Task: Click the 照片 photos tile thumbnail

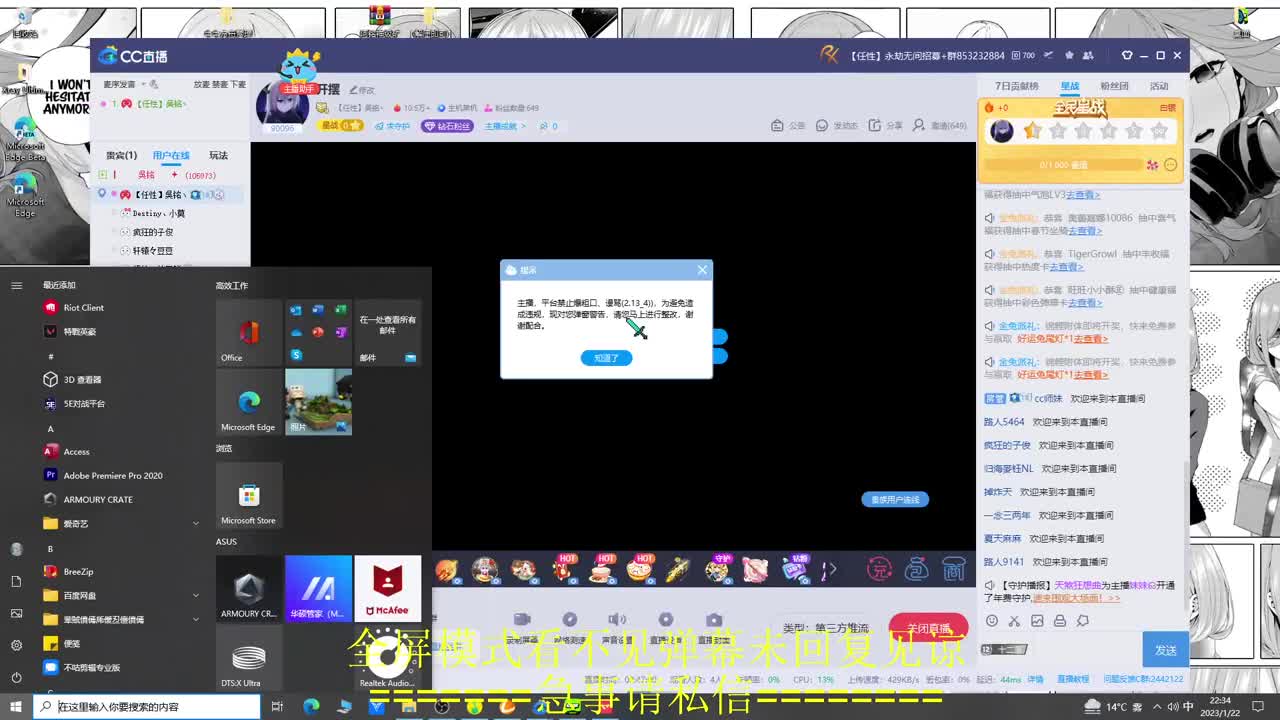Action: point(318,401)
